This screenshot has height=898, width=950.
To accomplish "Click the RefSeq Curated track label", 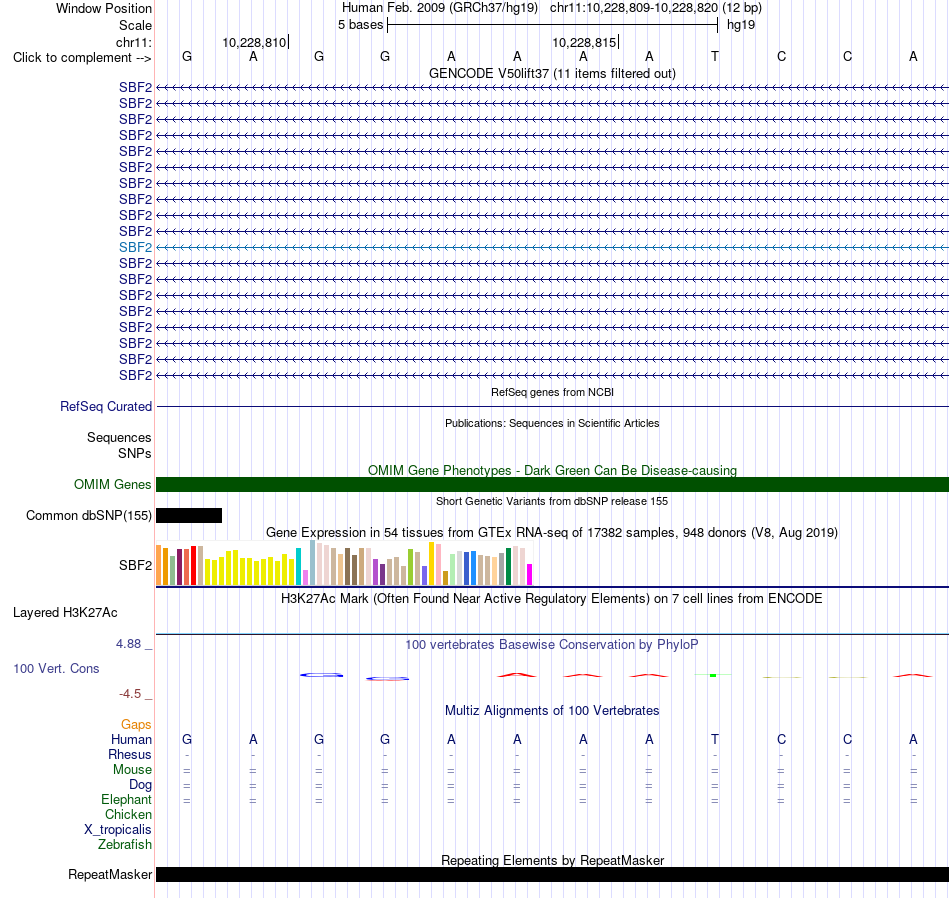I will (x=105, y=407).
